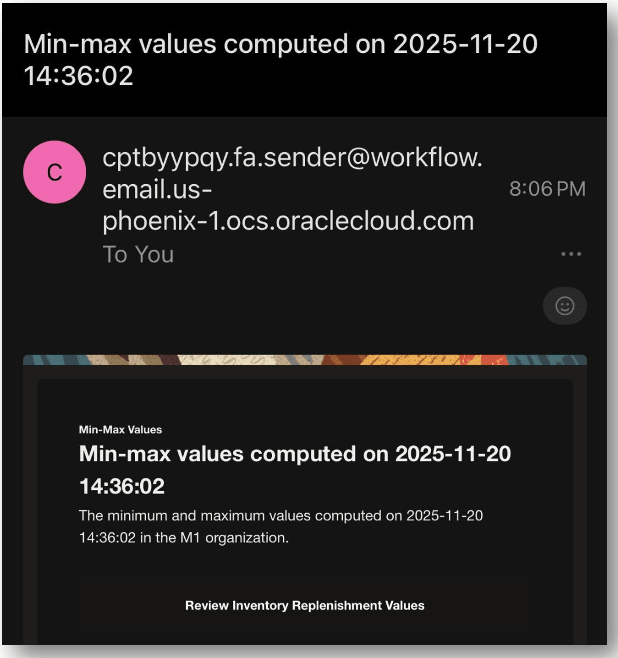Click "14:36:02" in the top subject header
The width and height of the screenshot is (618, 658).
click(78, 76)
